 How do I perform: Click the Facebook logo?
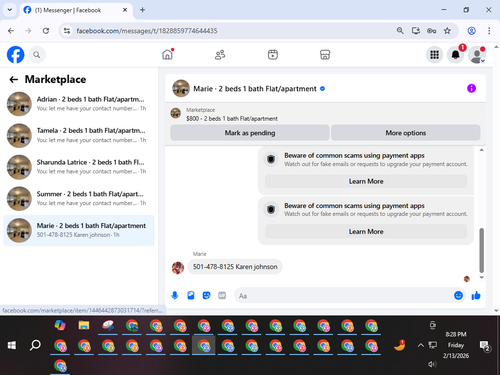coord(16,55)
